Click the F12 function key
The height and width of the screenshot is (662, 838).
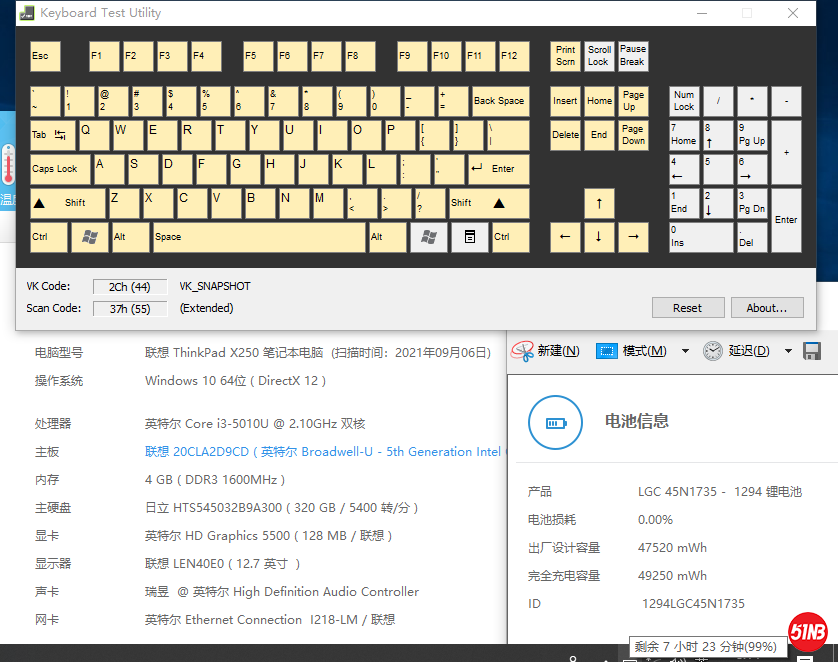514,56
